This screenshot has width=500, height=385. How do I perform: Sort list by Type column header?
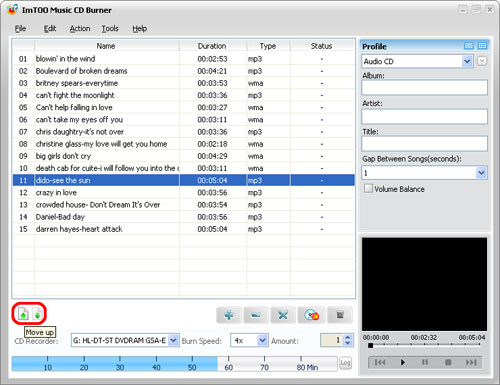268,46
